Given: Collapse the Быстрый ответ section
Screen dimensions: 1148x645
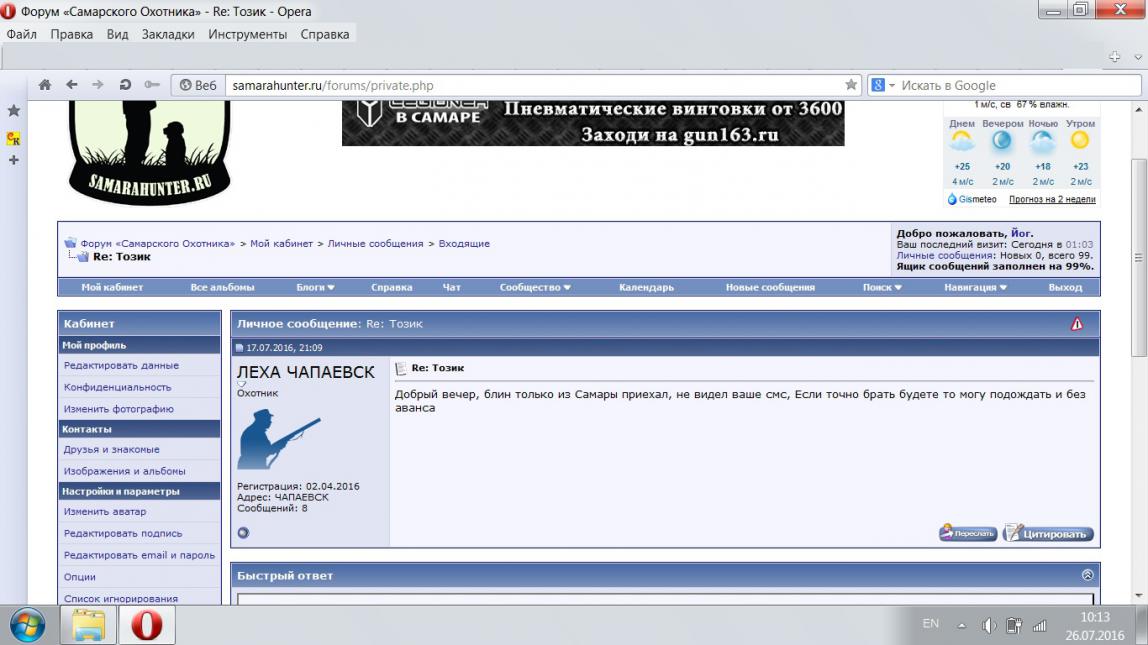Looking at the screenshot, I should (x=1088, y=575).
